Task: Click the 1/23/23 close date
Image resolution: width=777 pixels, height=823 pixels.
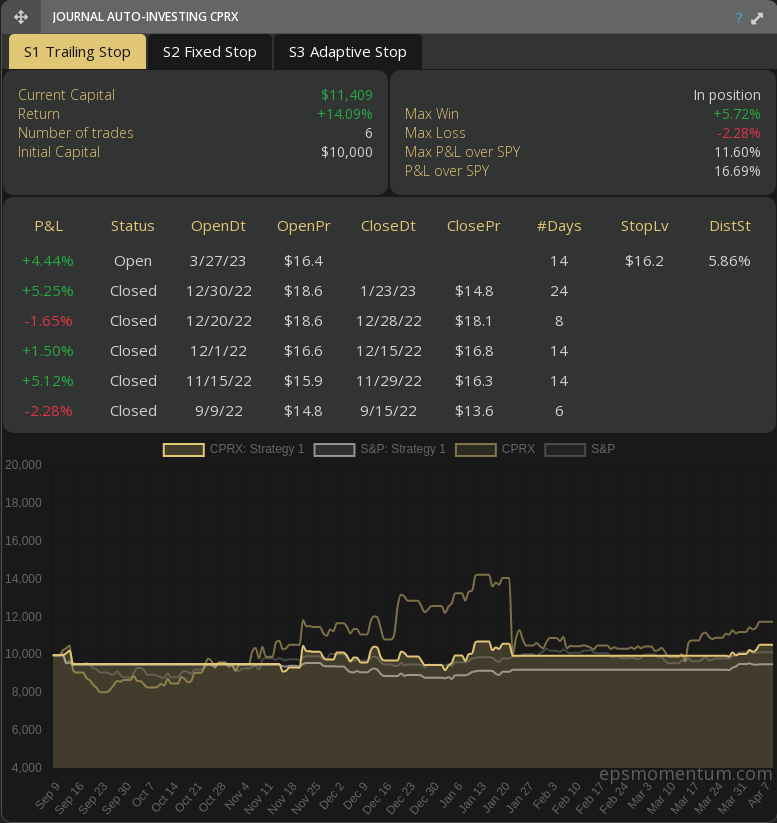Action: (x=388, y=291)
